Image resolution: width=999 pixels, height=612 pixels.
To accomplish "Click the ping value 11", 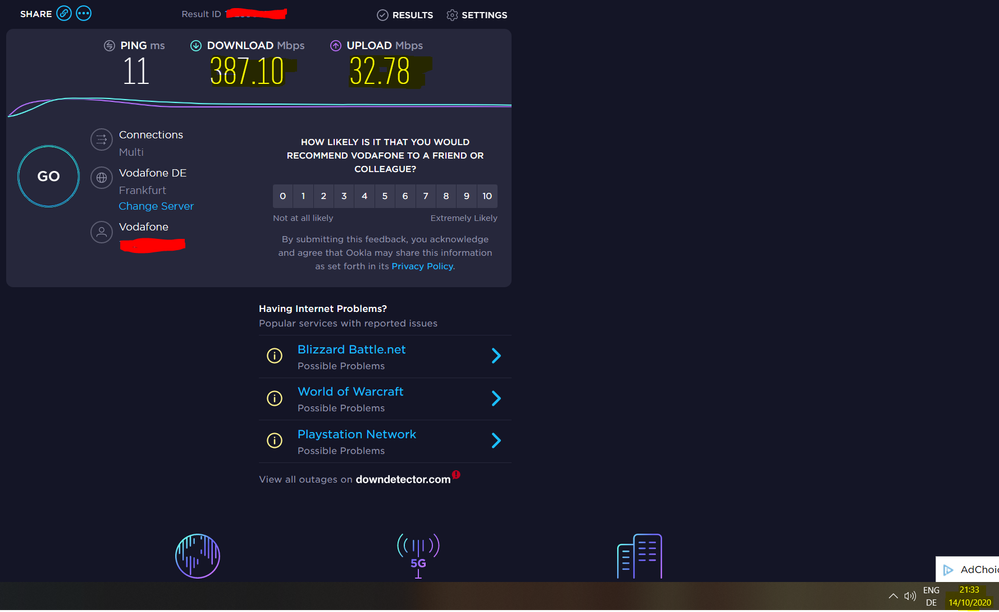I will point(136,71).
